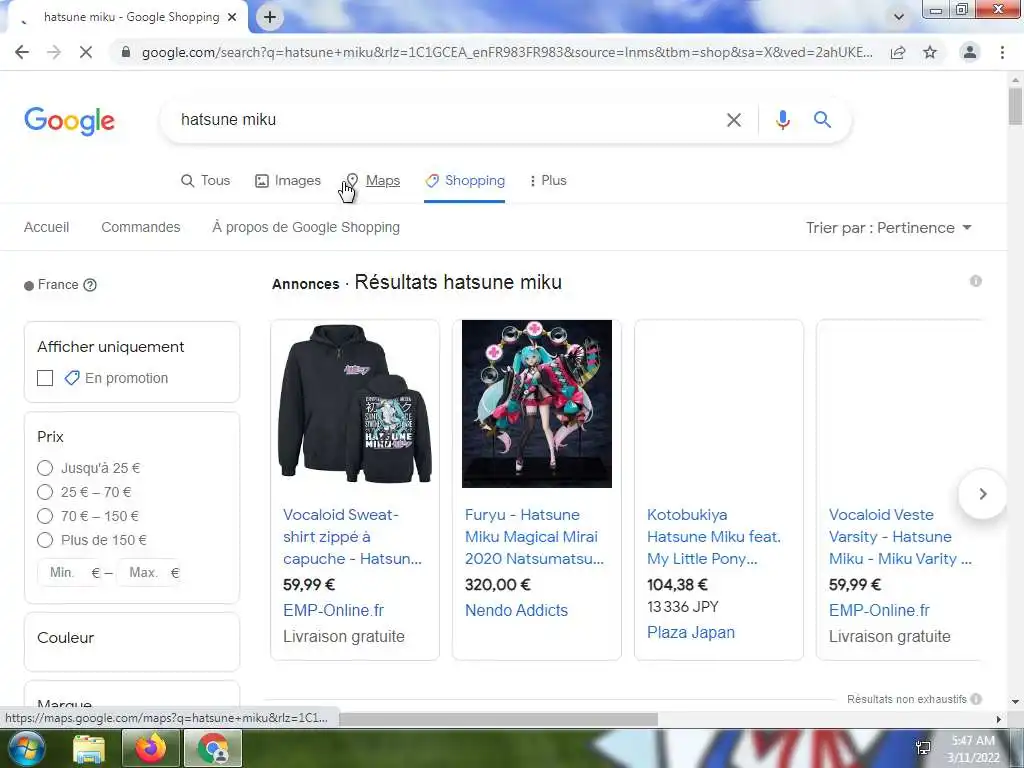Click the info icon by Résultats non exhaustifs
The height and width of the screenshot is (768, 1024).
(976, 699)
